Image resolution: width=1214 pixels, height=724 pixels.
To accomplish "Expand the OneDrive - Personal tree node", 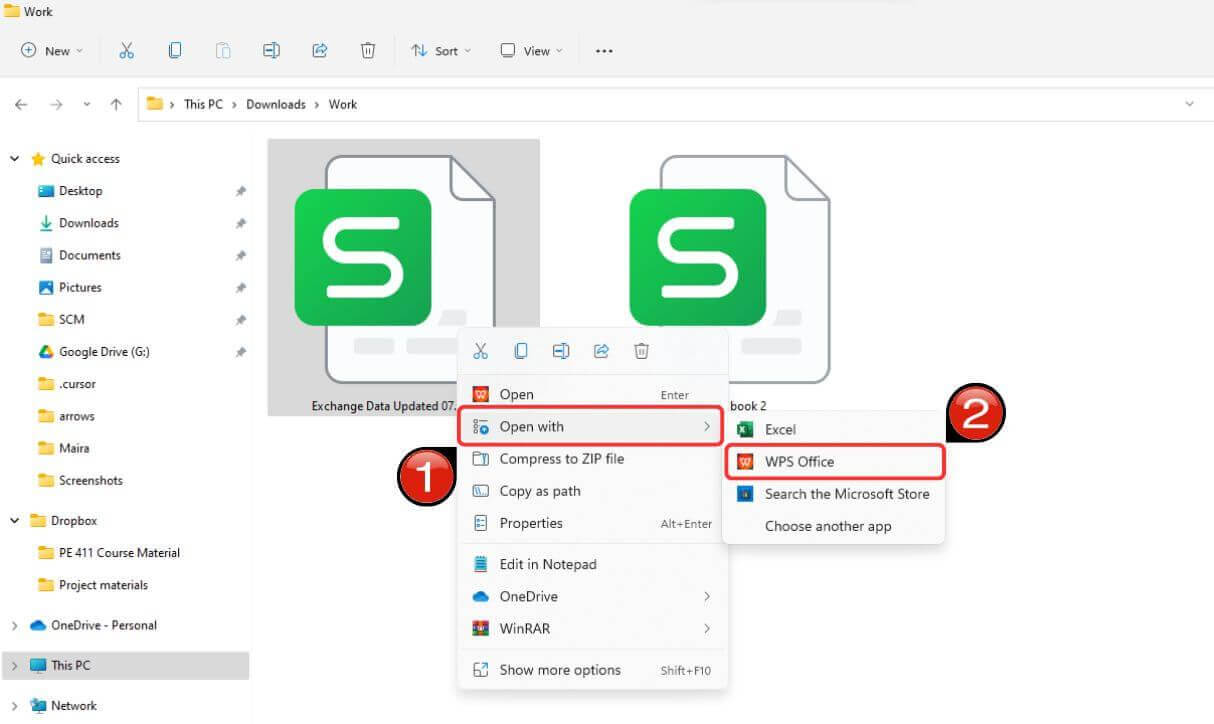I will [x=14, y=626].
